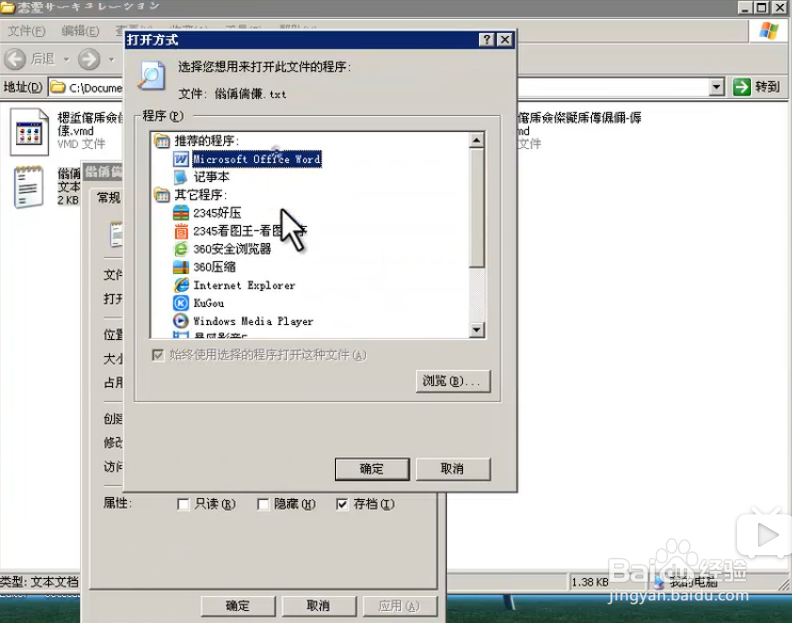Select Microsoft Office Word in program list
792x623 pixels.
pyautogui.click(x=257, y=159)
